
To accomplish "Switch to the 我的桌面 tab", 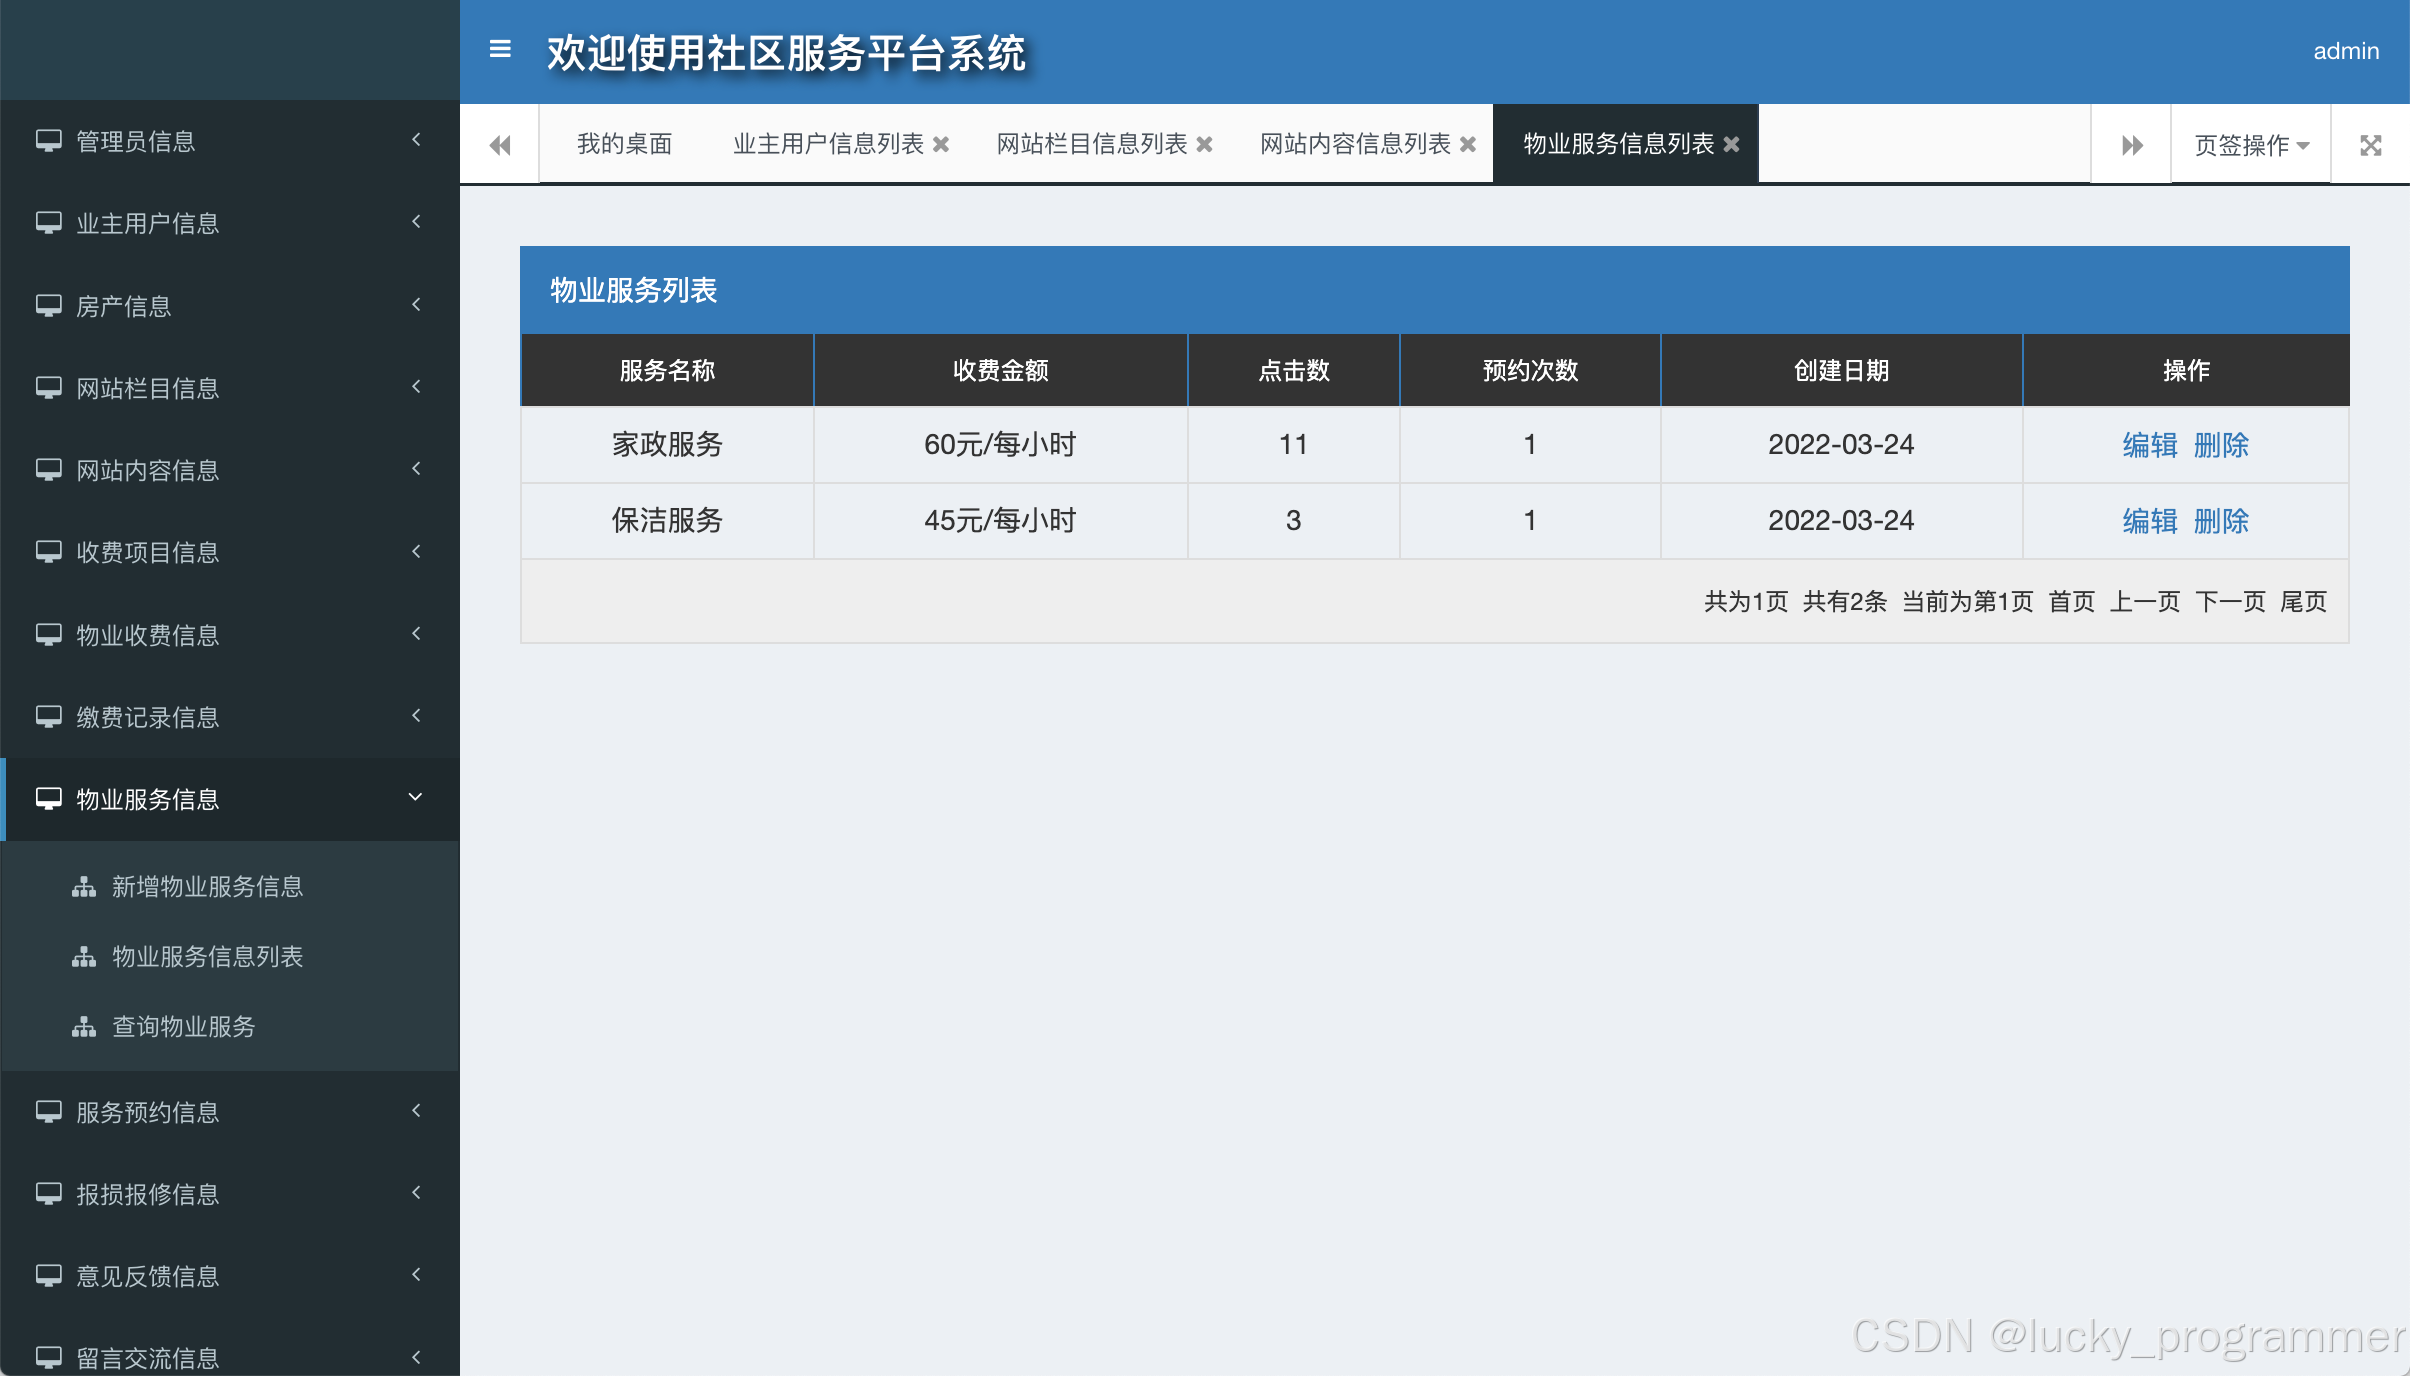I will tap(624, 145).
